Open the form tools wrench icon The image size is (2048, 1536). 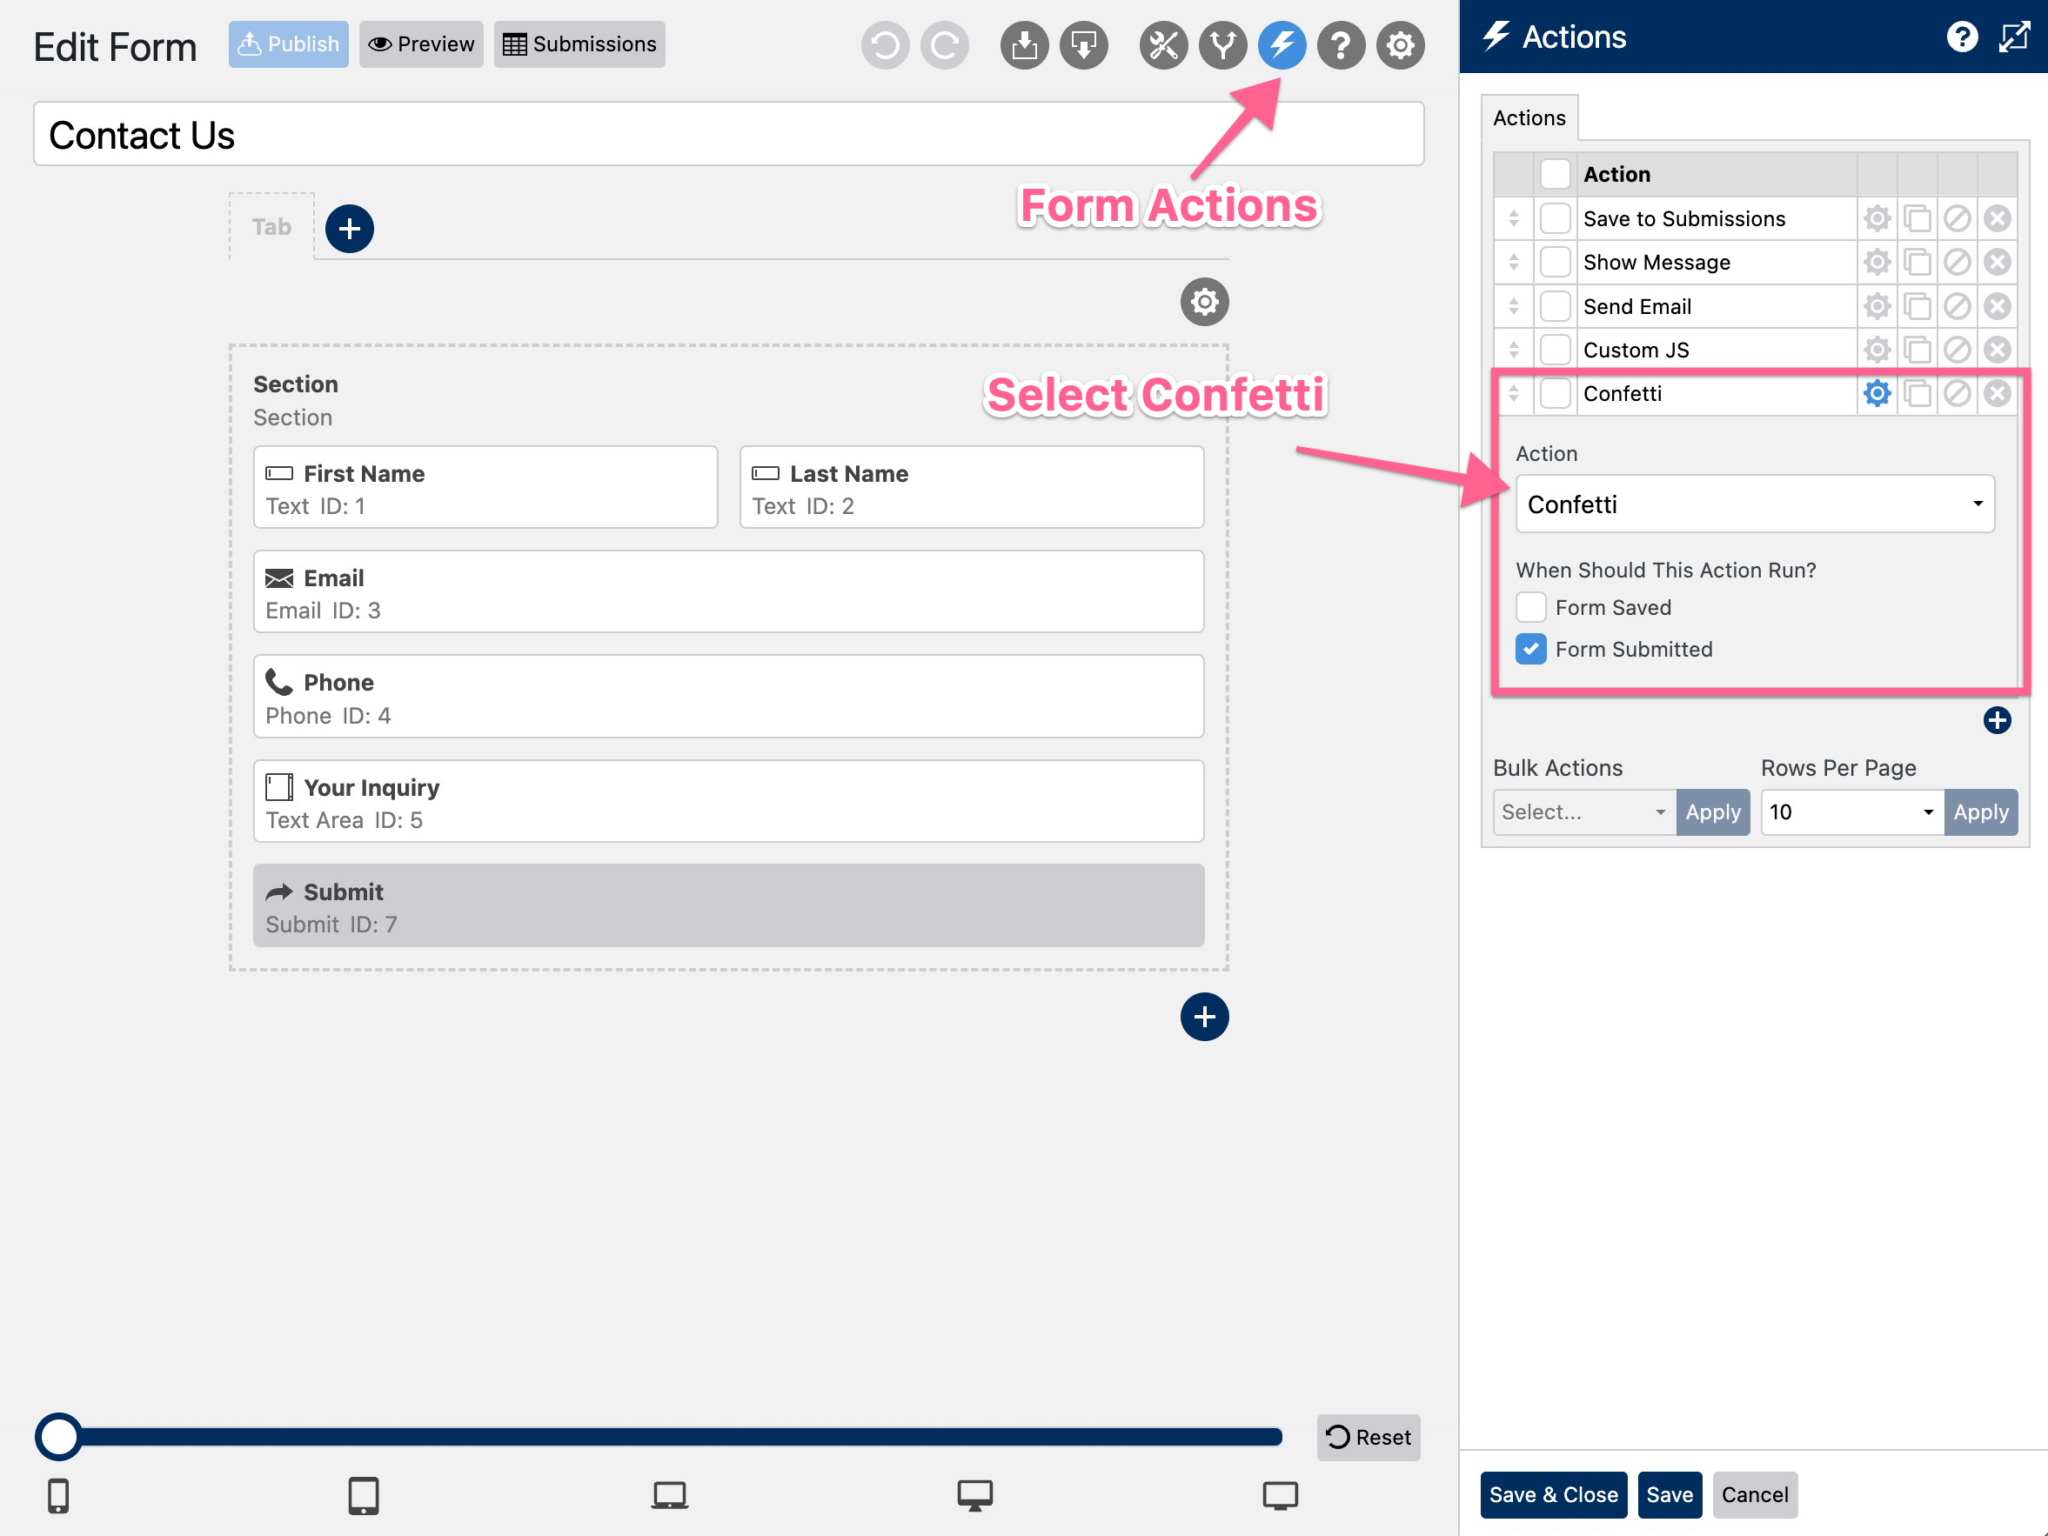(x=1163, y=45)
